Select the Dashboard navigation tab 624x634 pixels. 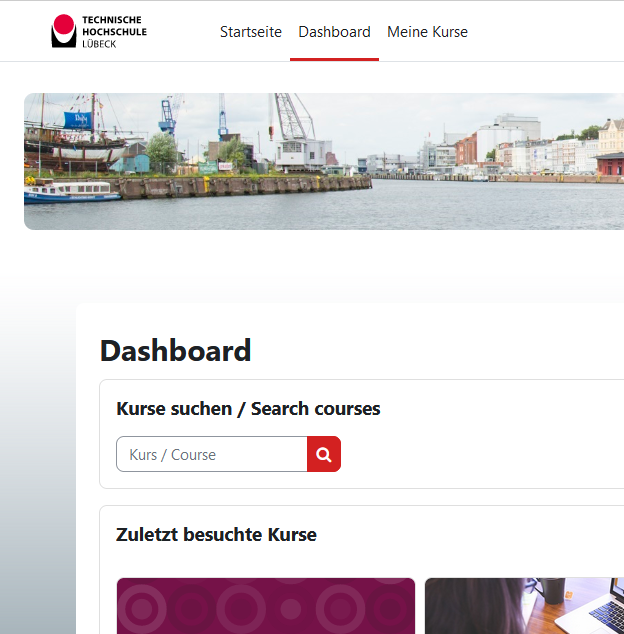(334, 32)
